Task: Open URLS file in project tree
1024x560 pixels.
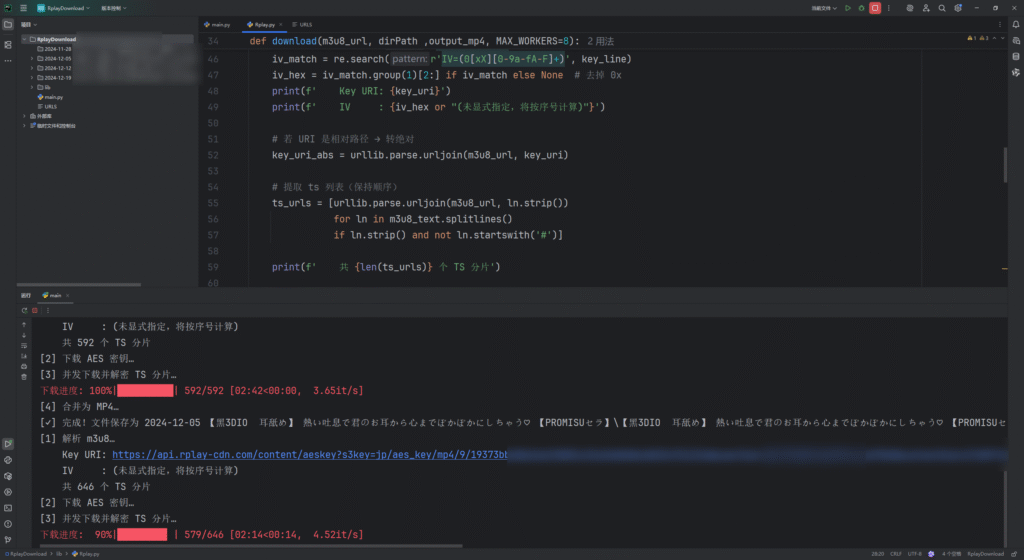Action: [48, 106]
